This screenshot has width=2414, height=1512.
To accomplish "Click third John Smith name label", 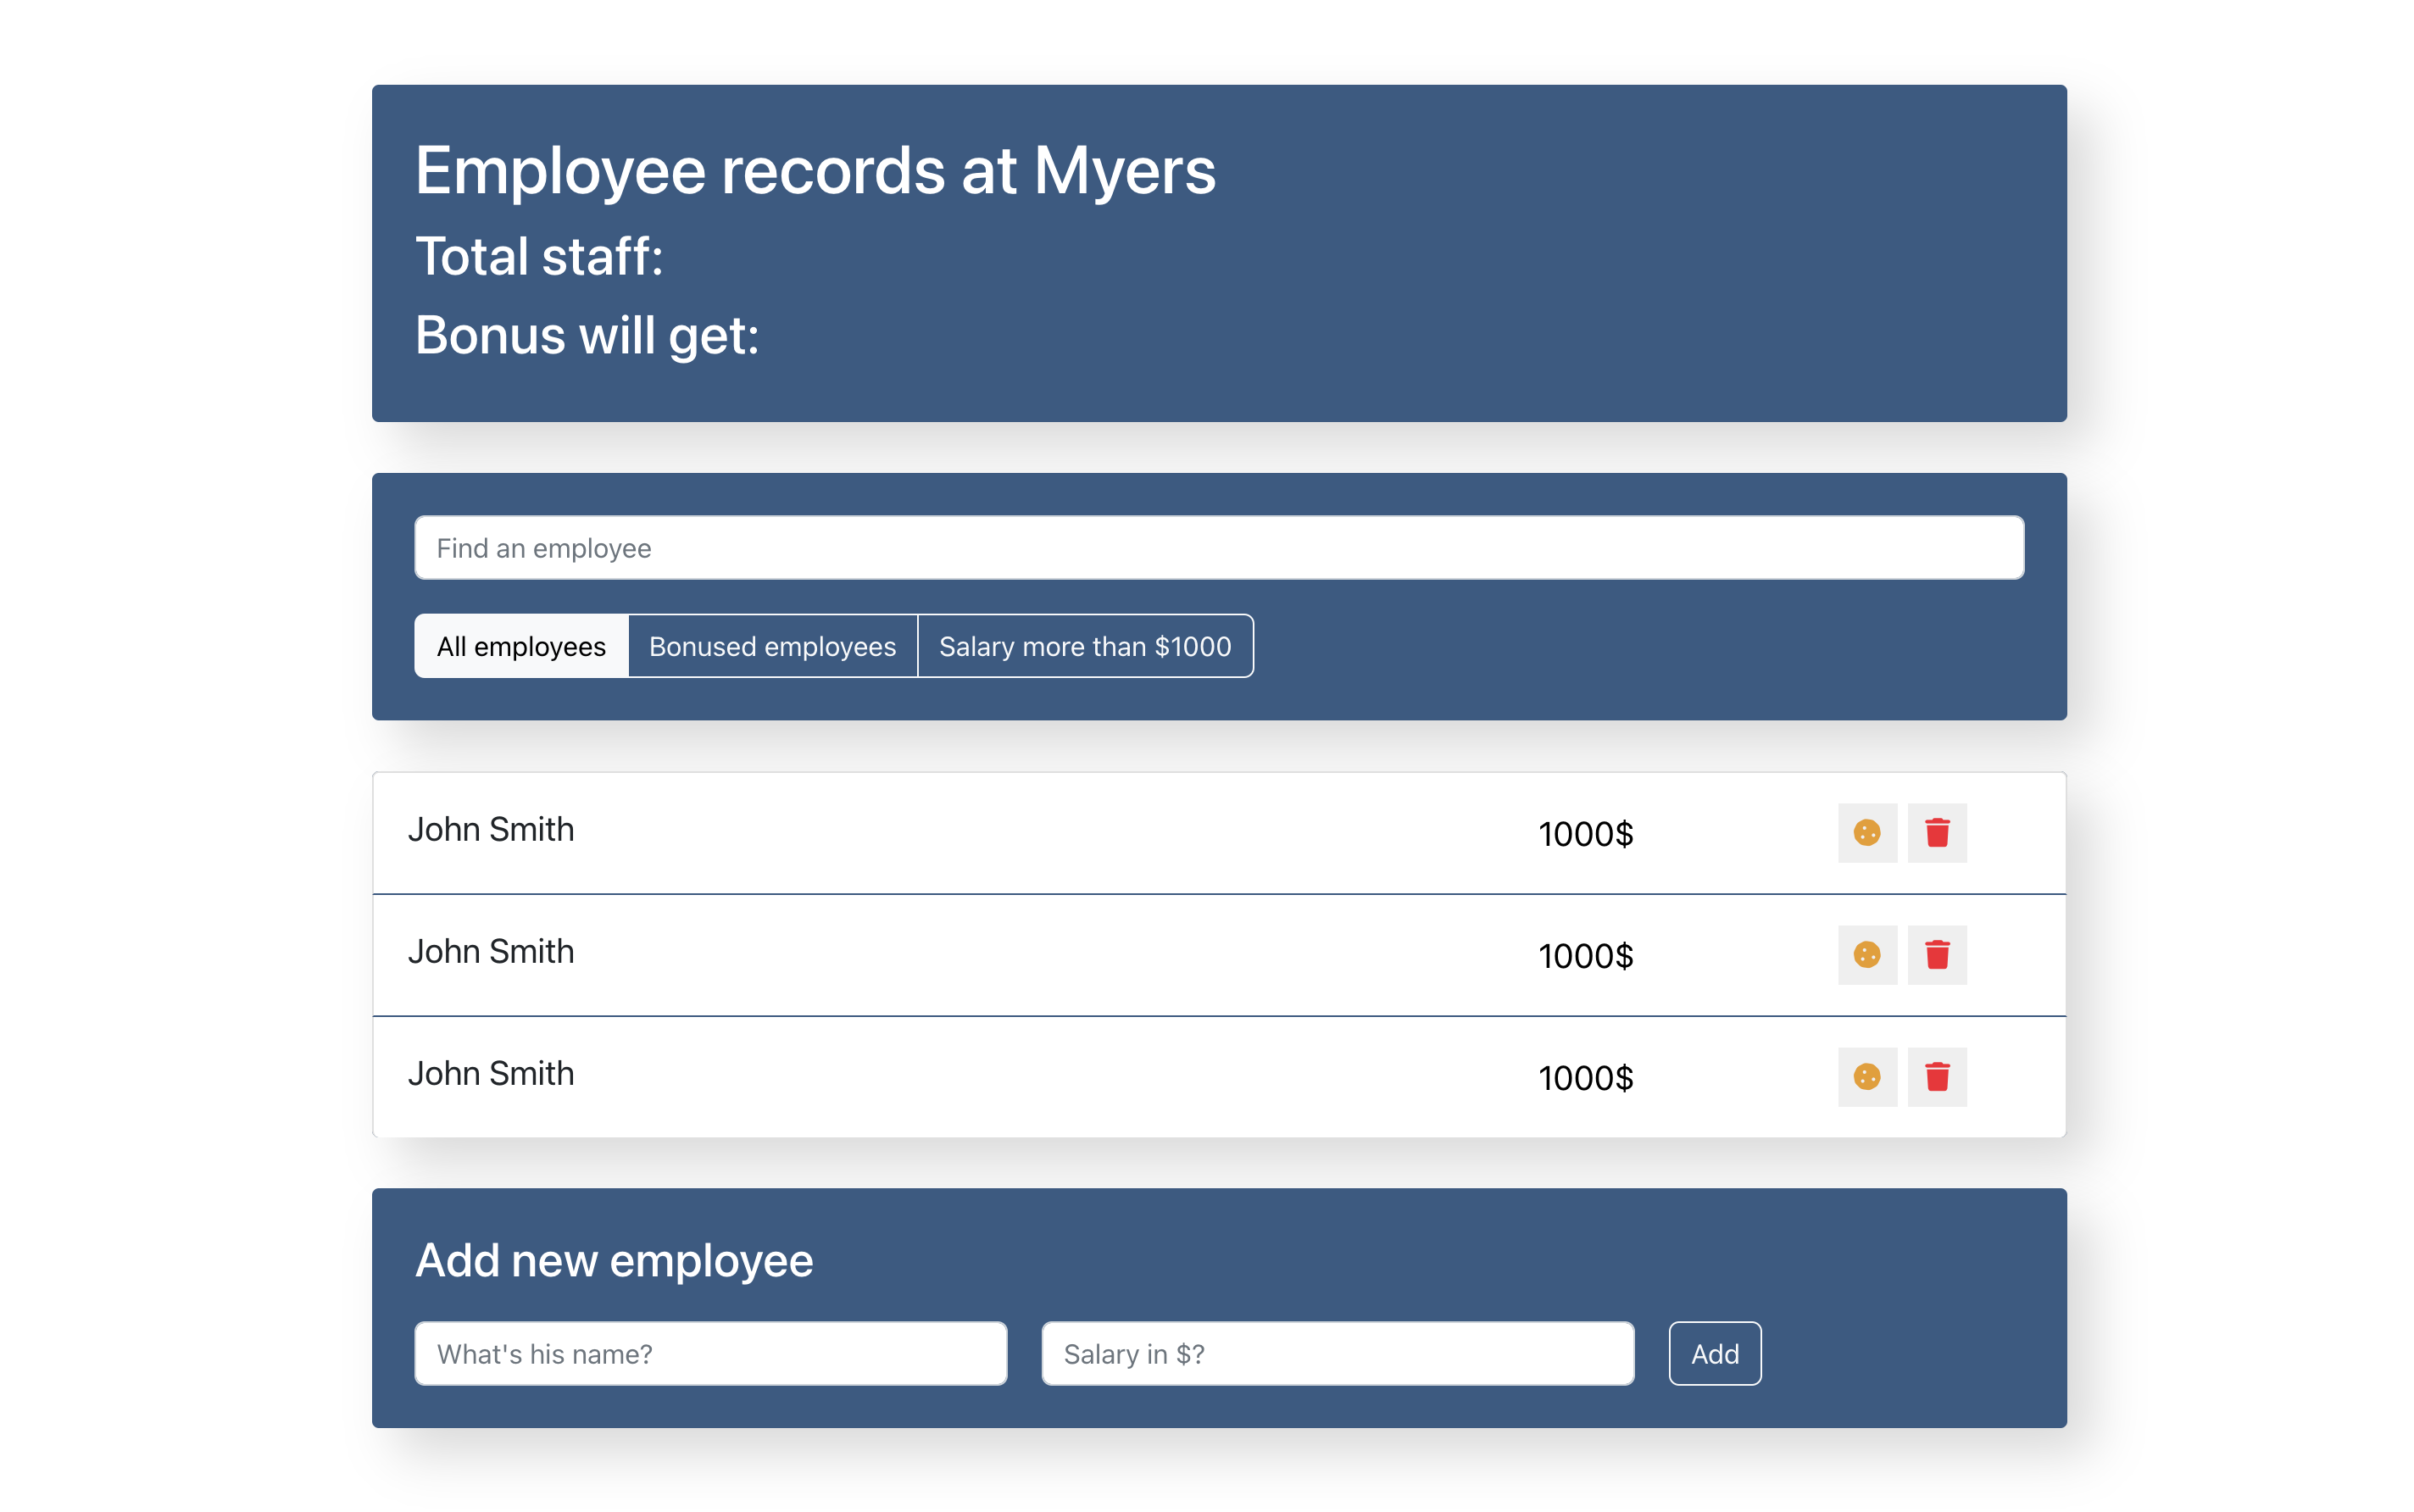I will (491, 1073).
